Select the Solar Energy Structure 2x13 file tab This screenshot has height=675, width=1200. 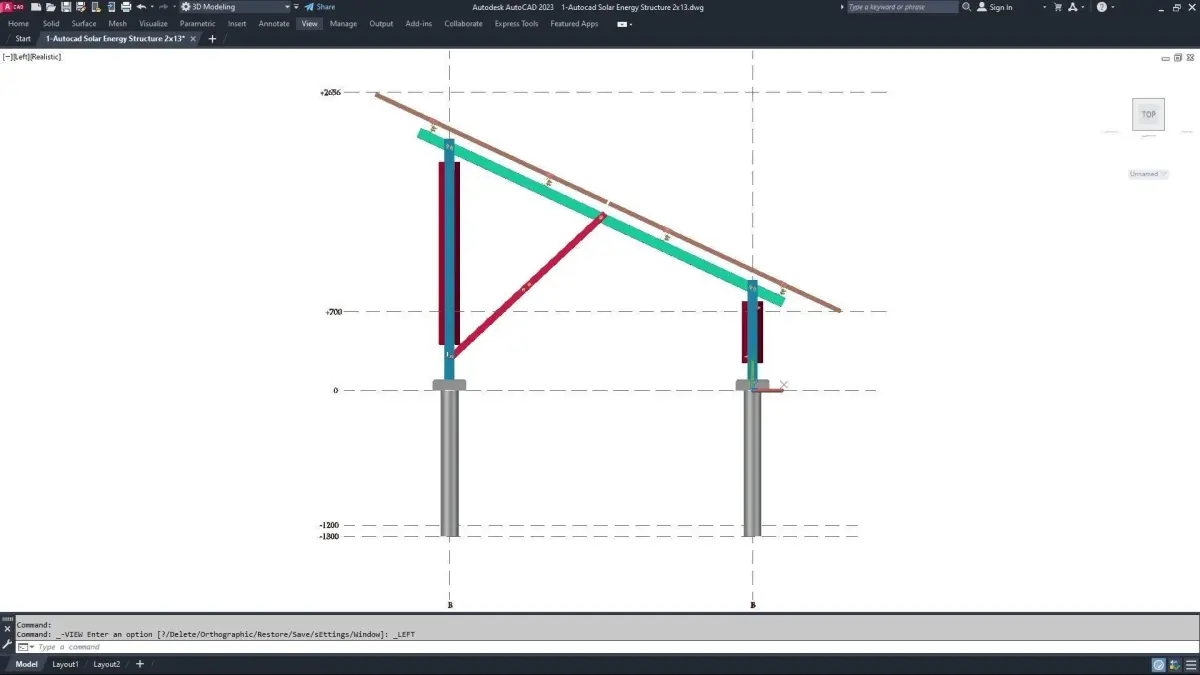point(115,39)
